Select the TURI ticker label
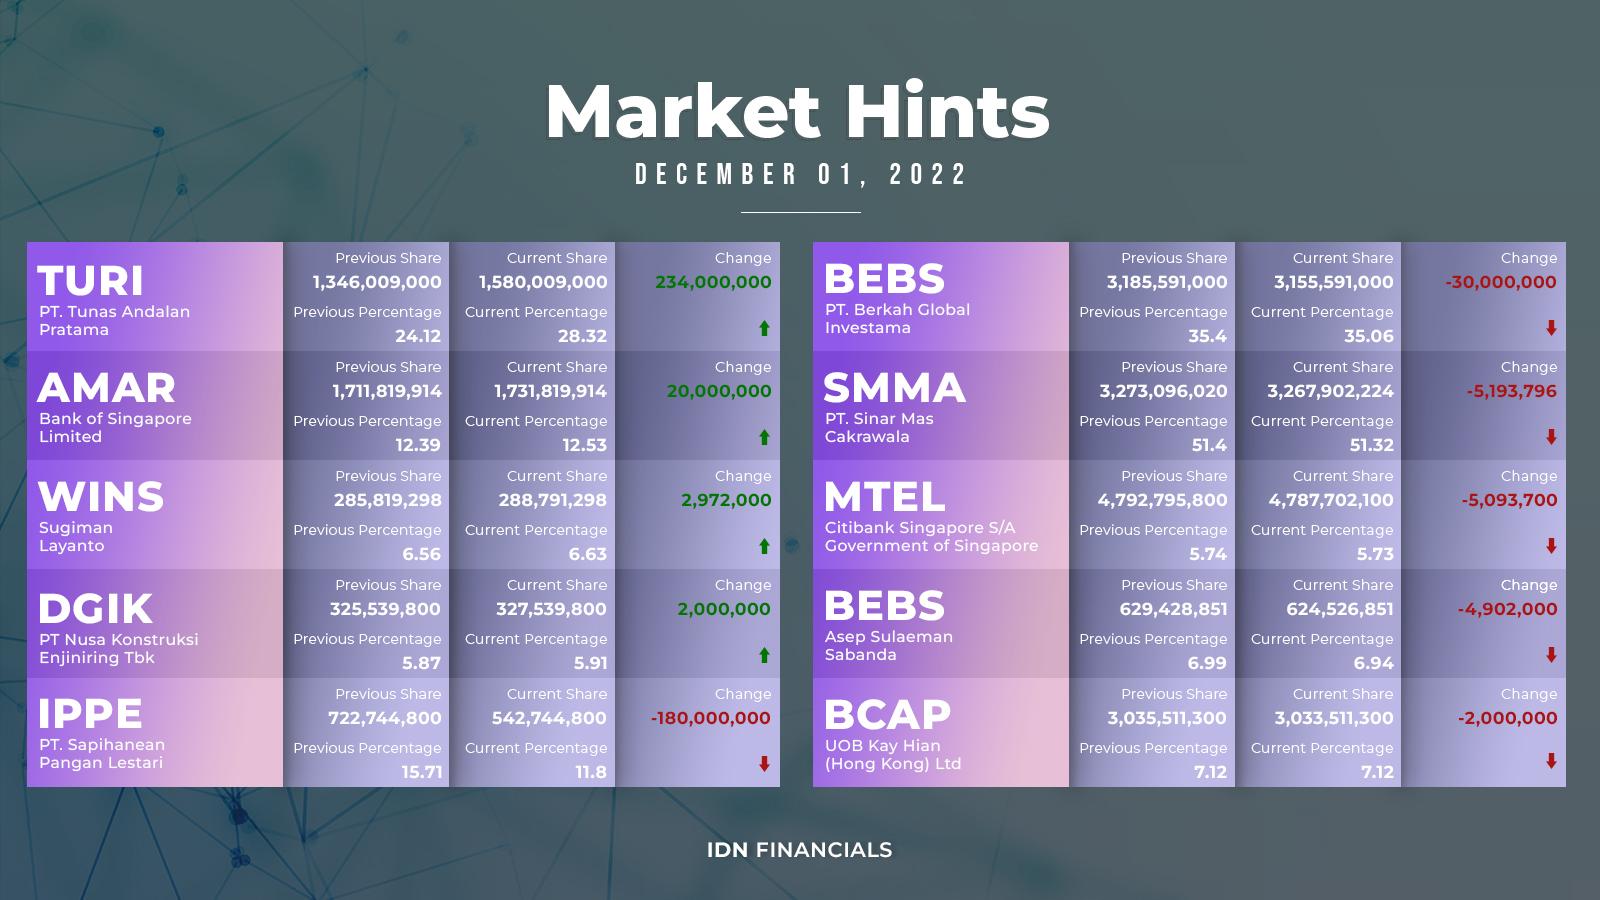This screenshot has width=1600, height=900. pyautogui.click(x=91, y=281)
